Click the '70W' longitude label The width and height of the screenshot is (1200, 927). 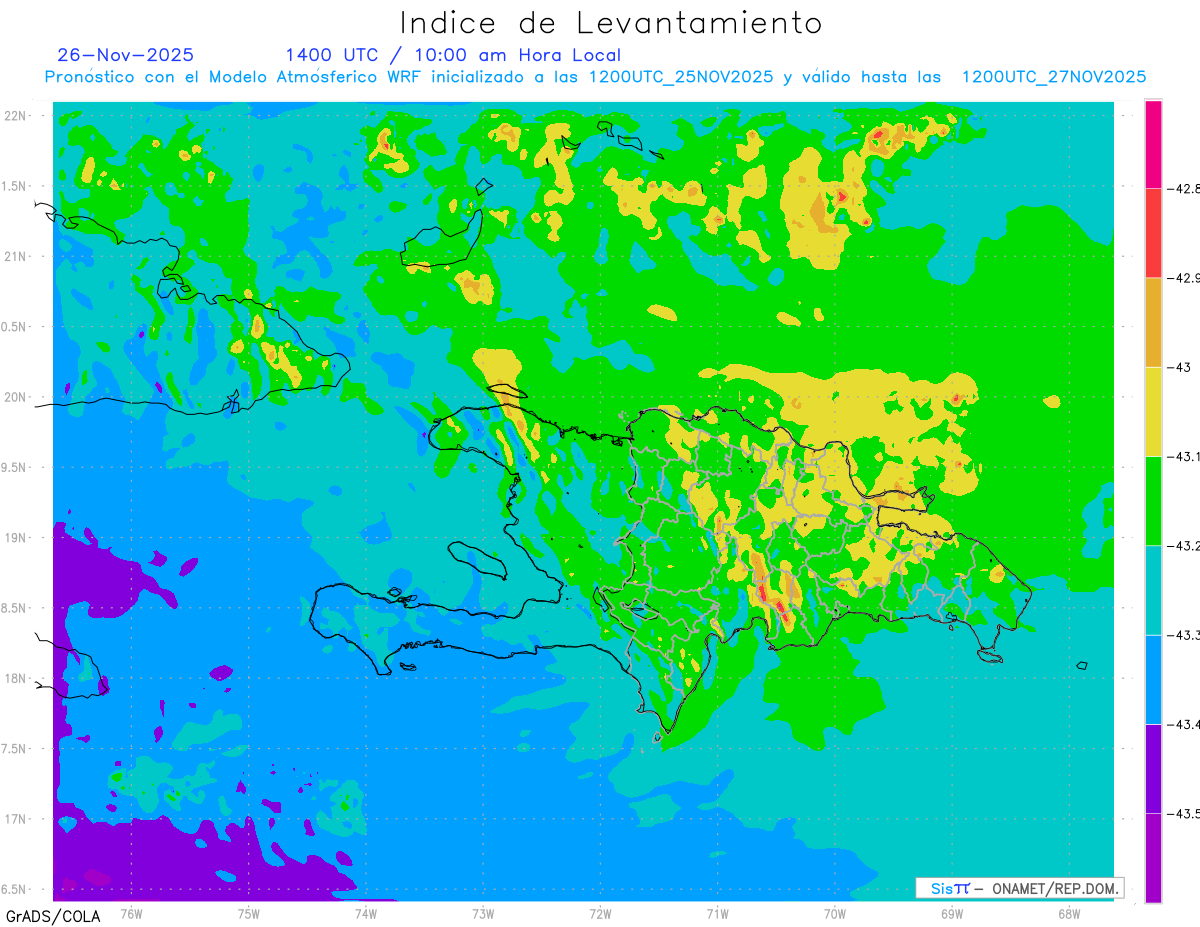click(835, 913)
